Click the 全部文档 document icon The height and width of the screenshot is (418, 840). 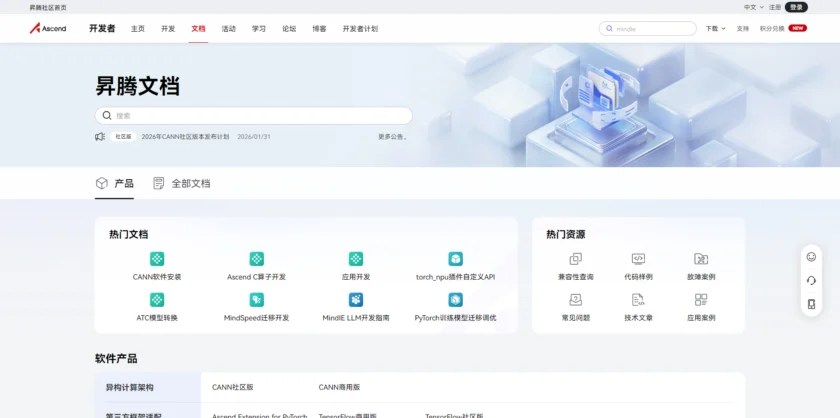[x=159, y=183]
